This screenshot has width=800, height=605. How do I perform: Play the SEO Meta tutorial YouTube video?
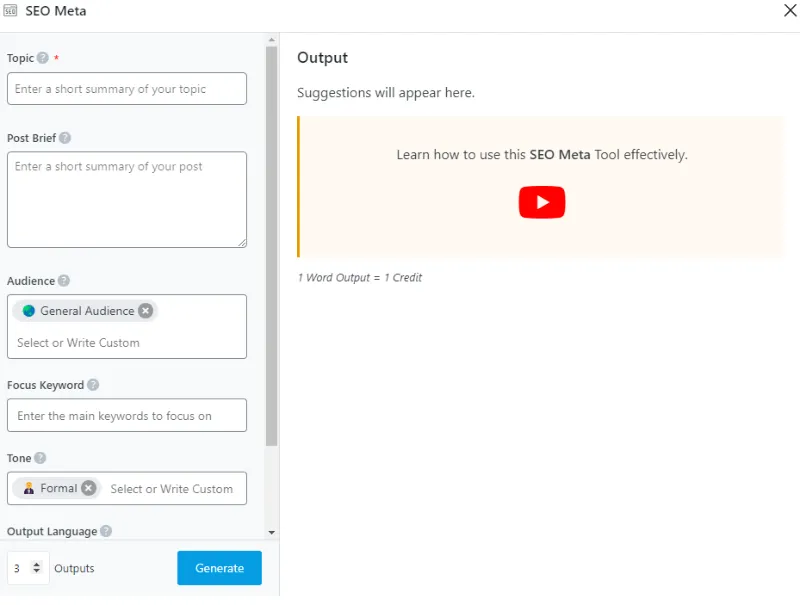click(x=541, y=202)
